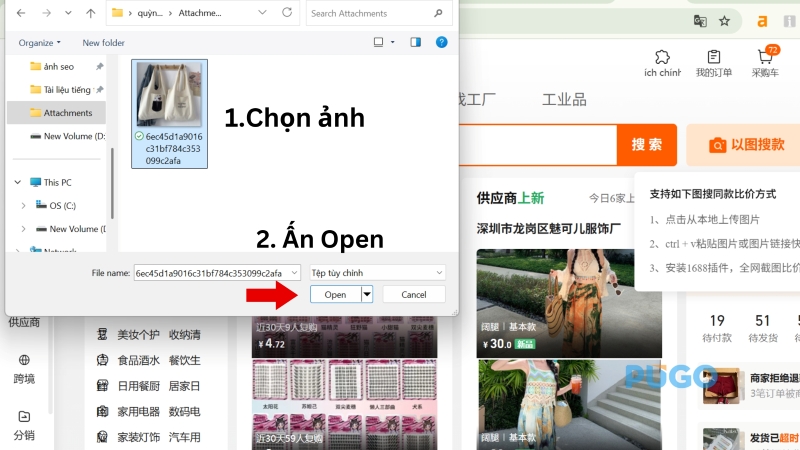Screen dimensions: 800x450
Task: Open 深圳市龙岗区魅可儿服饰厂 supplier link
Action: 548,228
